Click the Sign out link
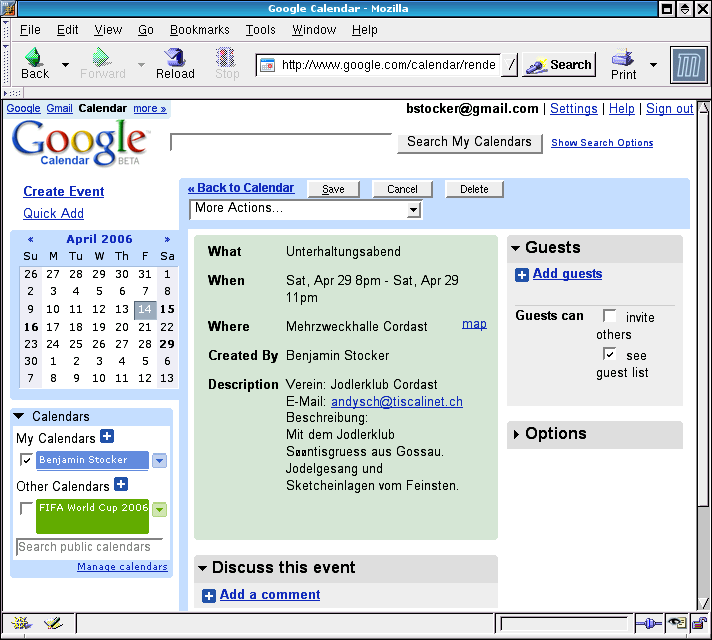This screenshot has width=712, height=640. [670, 109]
